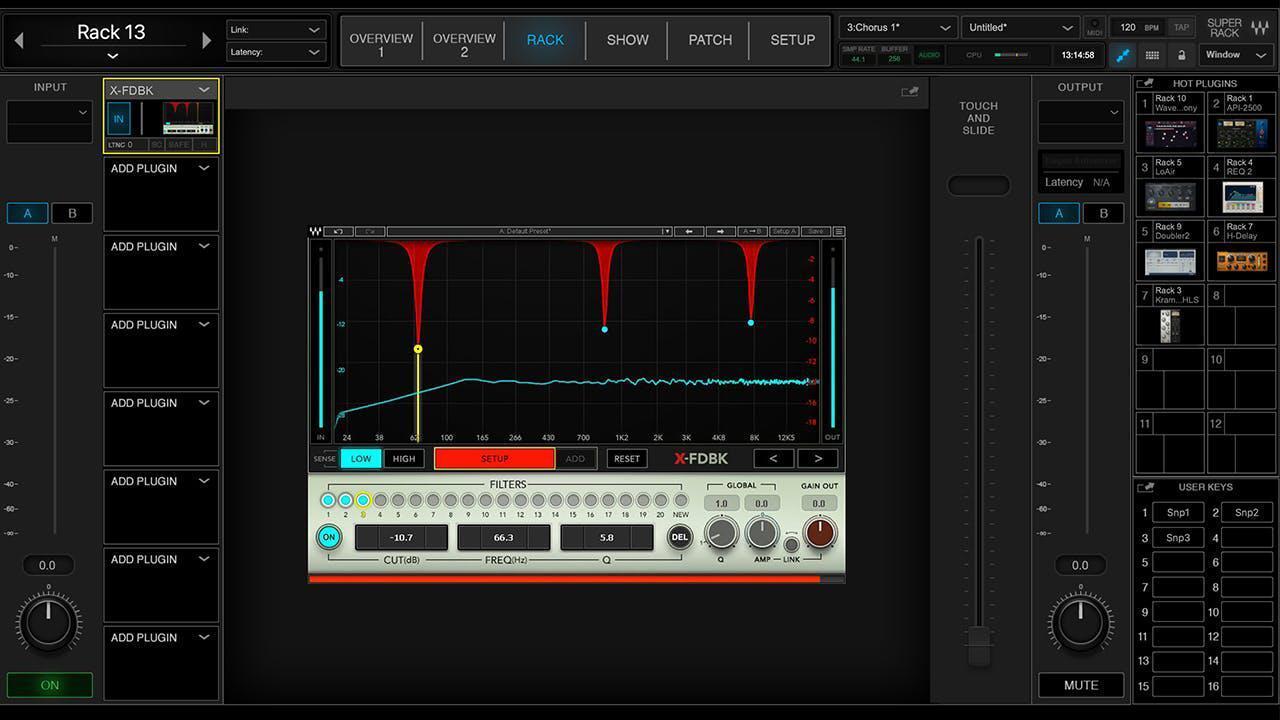Select the PATCH tab

[709, 40]
